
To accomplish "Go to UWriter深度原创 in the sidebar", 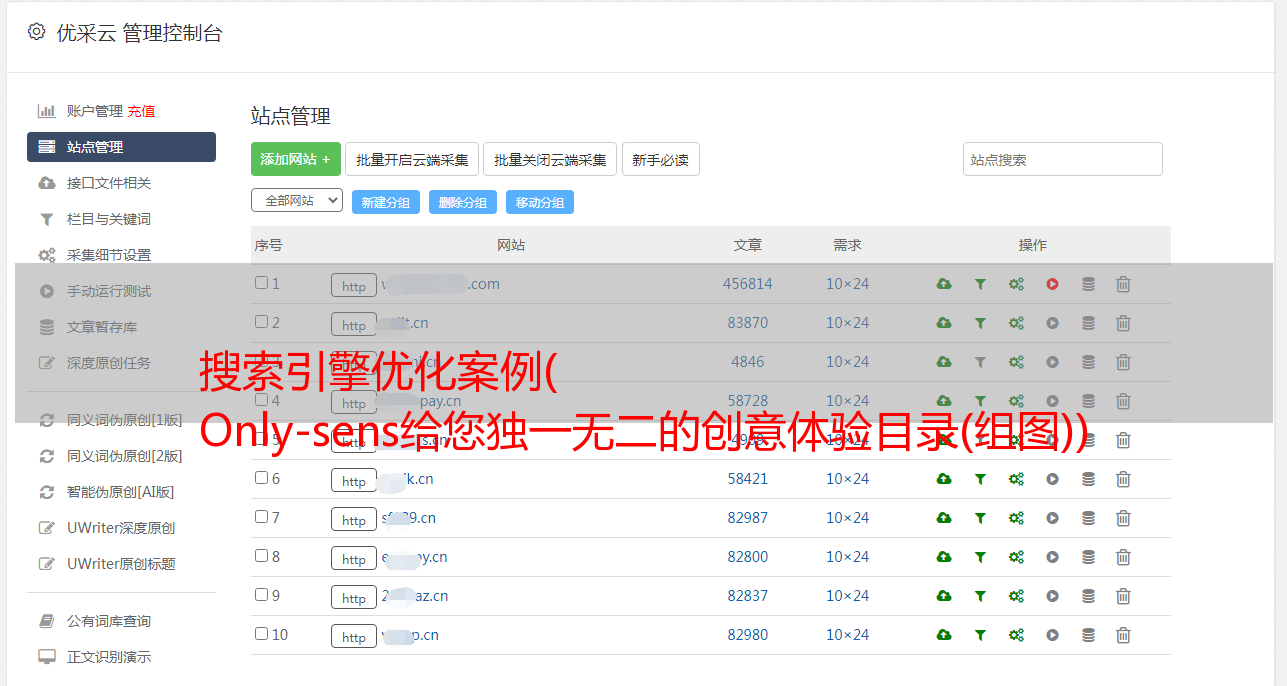I will click(x=121, y=528).
